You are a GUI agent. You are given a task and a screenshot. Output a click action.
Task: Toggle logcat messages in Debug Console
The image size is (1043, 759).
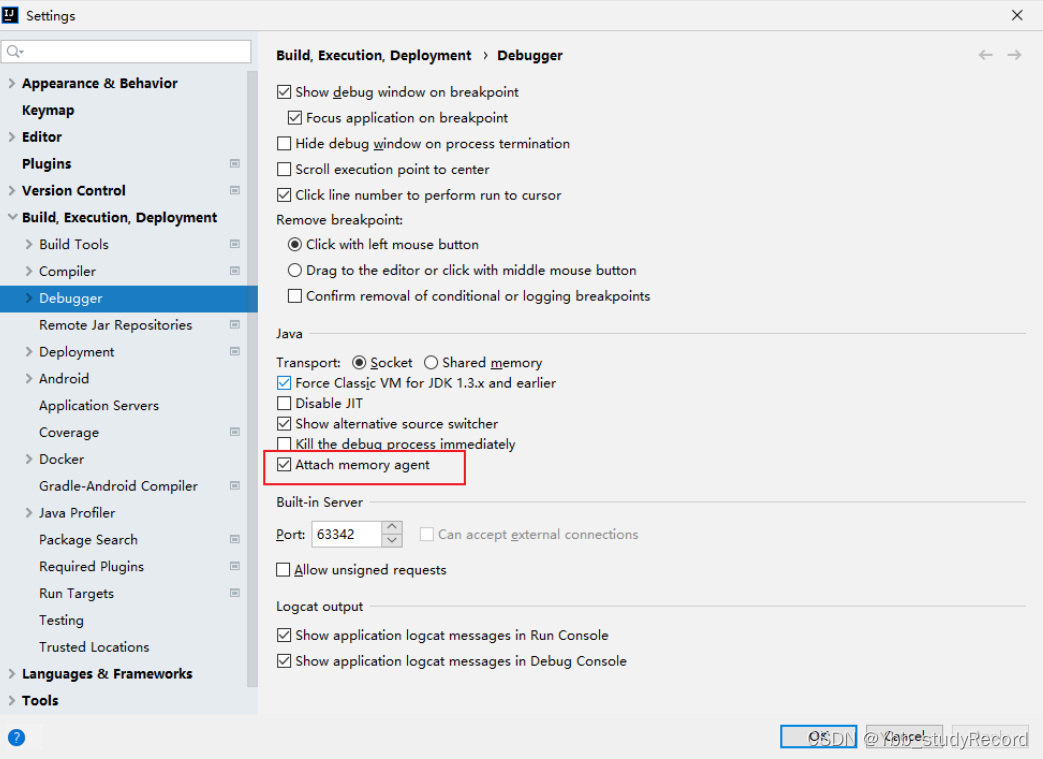[284, 661]
